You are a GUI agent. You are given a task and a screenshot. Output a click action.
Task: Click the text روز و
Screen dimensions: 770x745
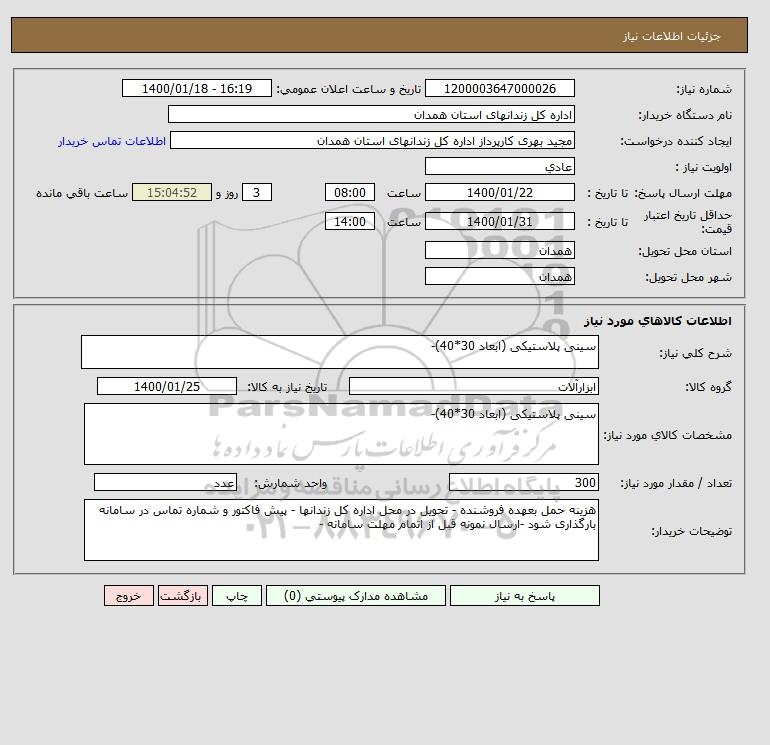pyautogui.click(x=227, y=193)
